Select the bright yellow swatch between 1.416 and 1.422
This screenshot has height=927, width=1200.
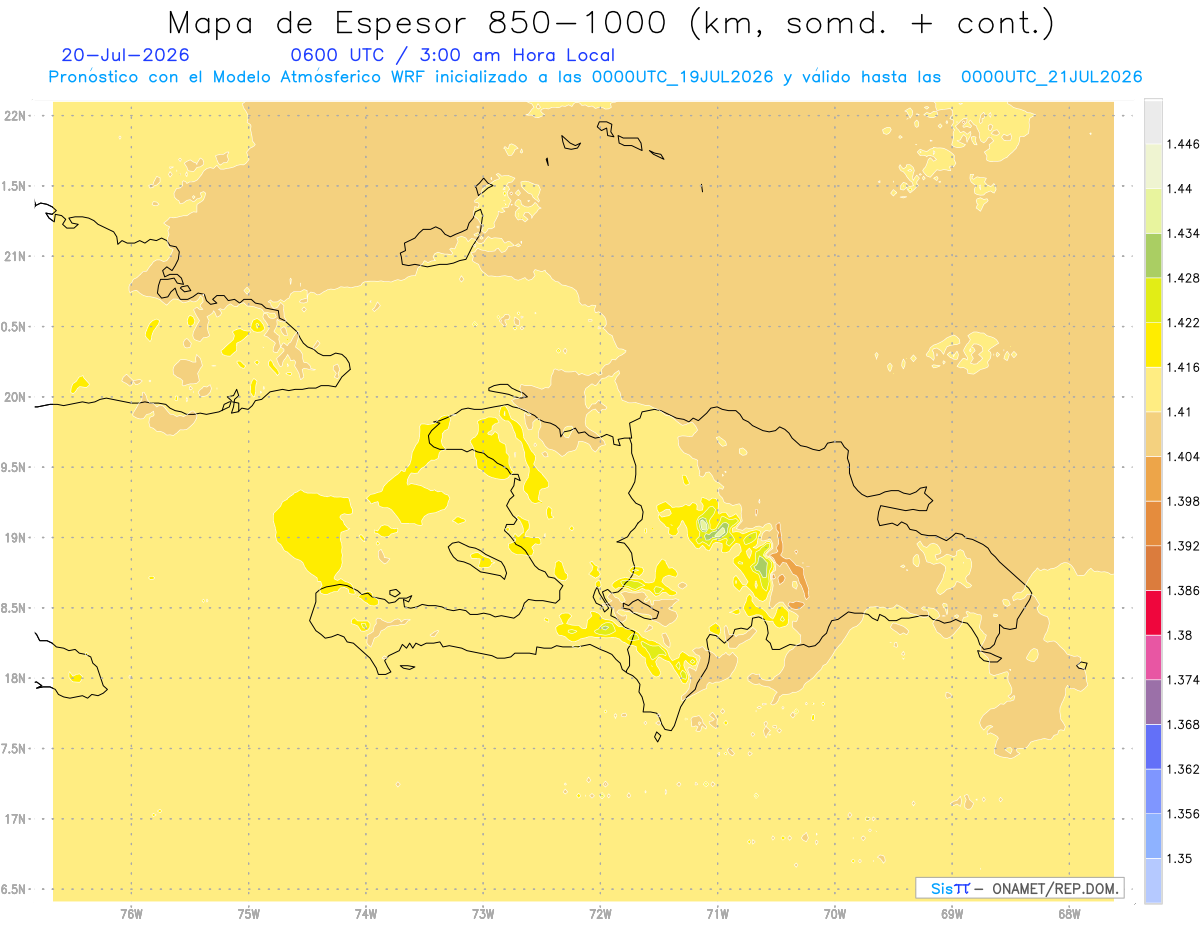1153,344
